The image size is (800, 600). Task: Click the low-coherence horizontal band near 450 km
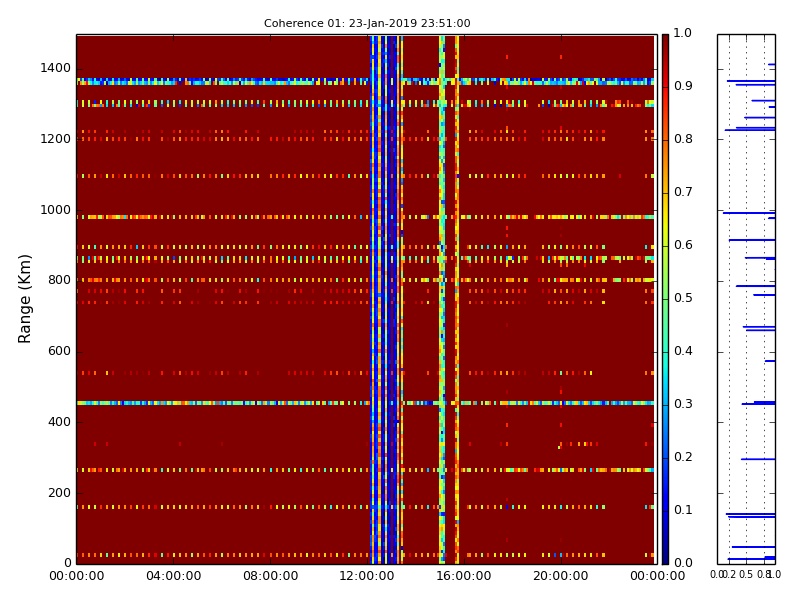tap(365, 403)
